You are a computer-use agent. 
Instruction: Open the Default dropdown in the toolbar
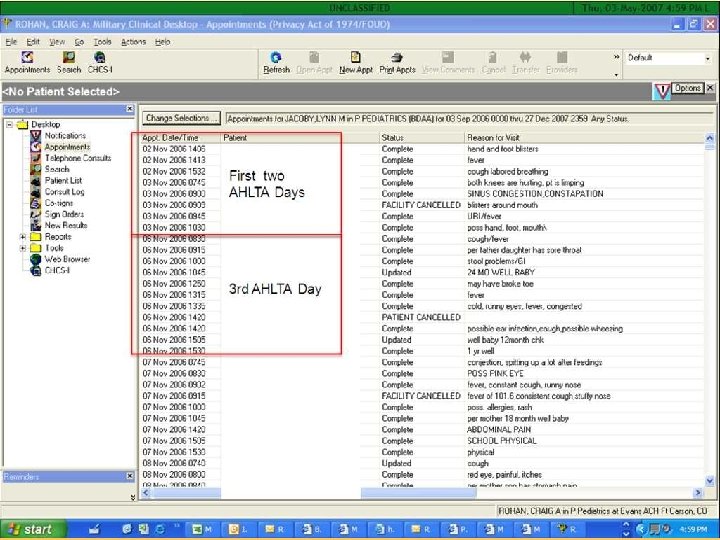click(668, 58)
